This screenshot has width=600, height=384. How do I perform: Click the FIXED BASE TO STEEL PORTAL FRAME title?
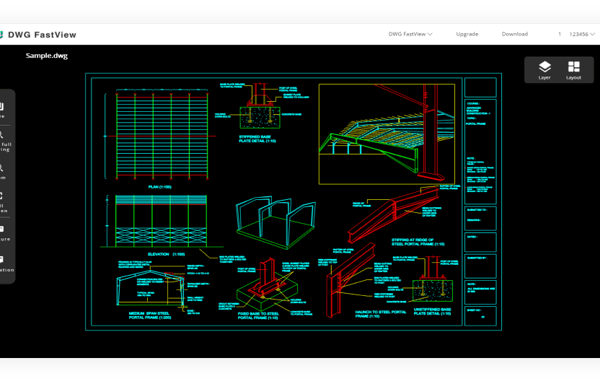coord(258,316)
